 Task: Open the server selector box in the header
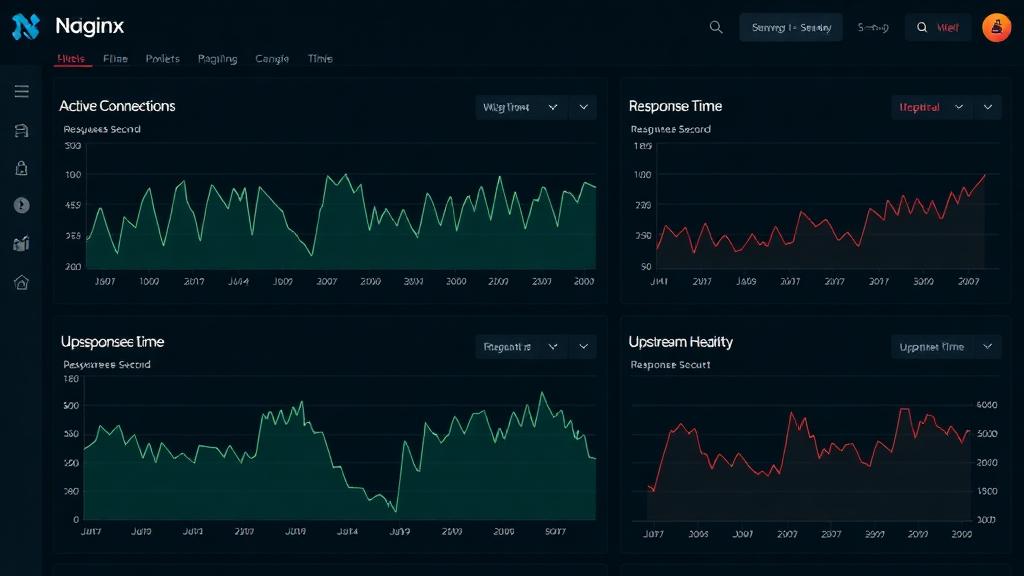pos(790,27)
